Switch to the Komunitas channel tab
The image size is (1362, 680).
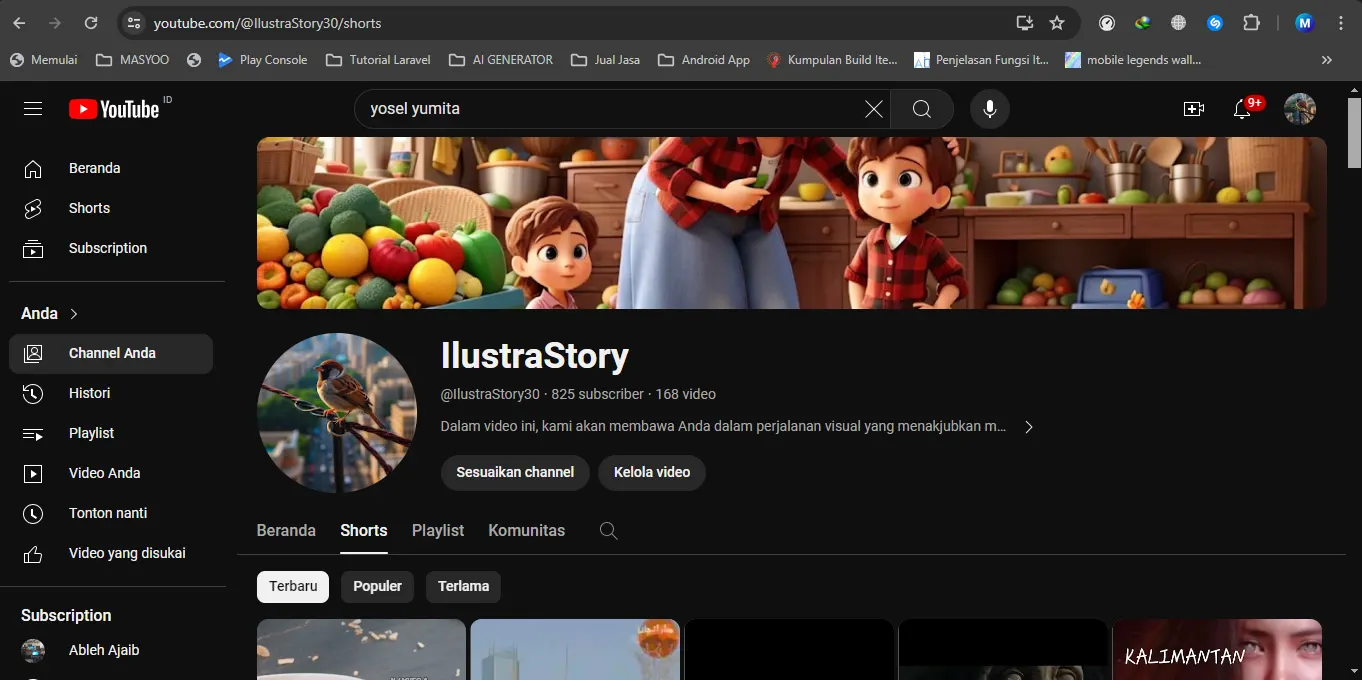click(526, 531)
